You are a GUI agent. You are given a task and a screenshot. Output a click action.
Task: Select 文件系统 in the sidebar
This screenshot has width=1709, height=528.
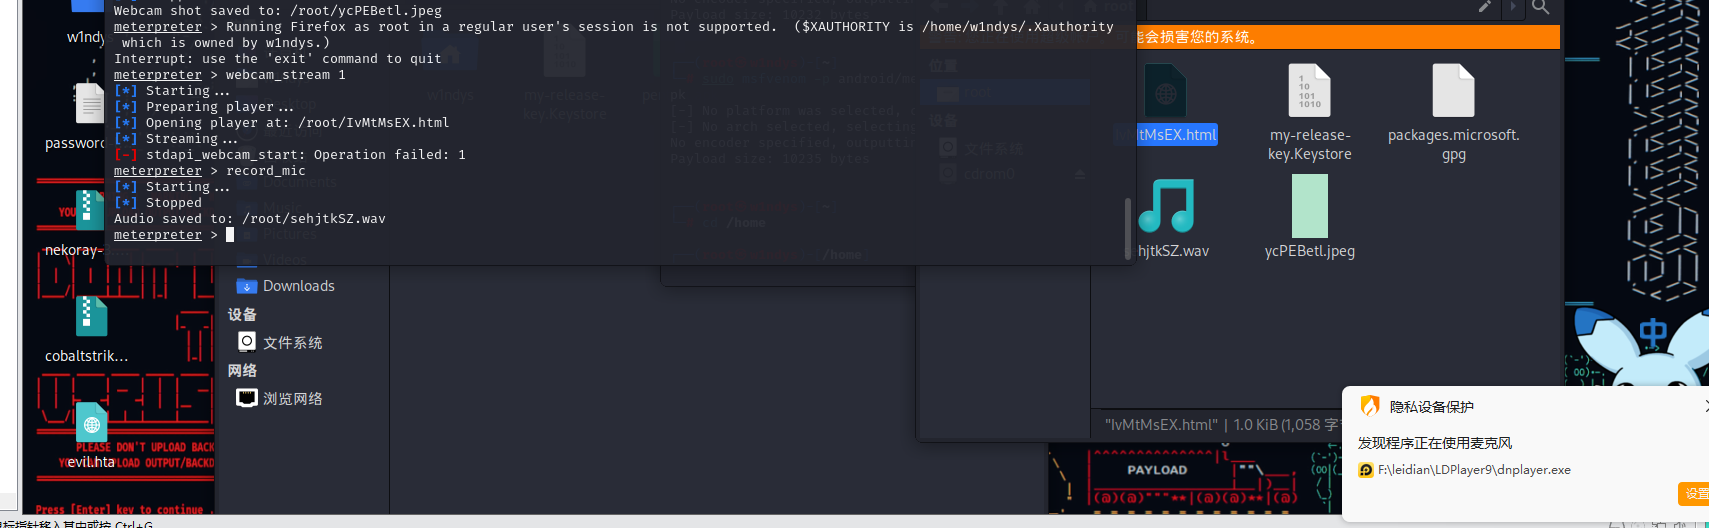click(292, 343)
